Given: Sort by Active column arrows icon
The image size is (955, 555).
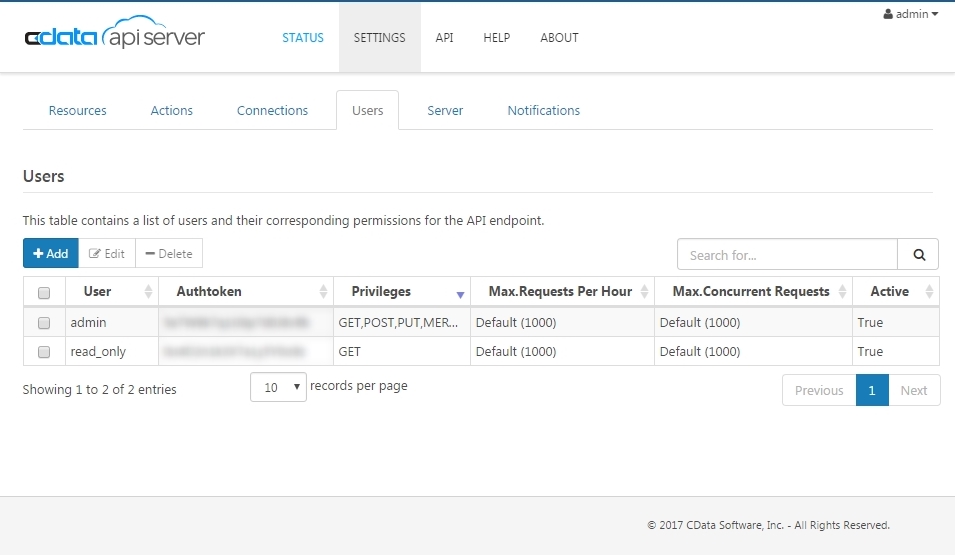Looking at the screenshot, I should (x=929, y=292).
